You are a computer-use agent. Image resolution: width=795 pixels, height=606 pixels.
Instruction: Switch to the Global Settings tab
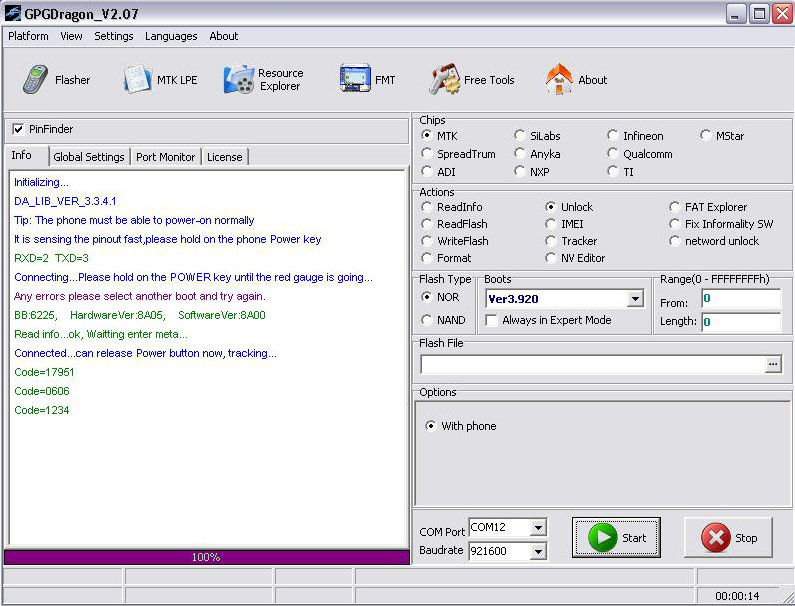point(89,157)
